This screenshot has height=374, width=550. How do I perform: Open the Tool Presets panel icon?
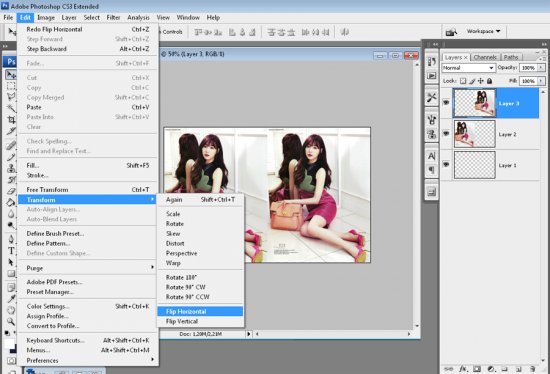coord(432,97)
